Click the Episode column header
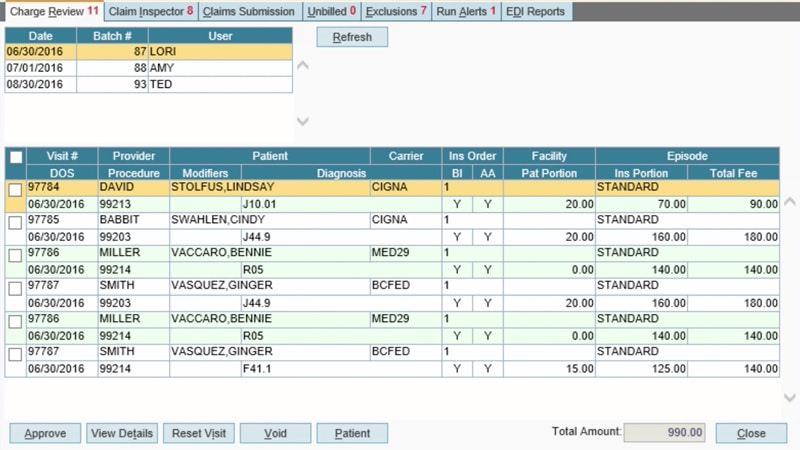Image resolution: width=800 pixels, height=450 pixels. pyautogui.click(x=687, y=156)
